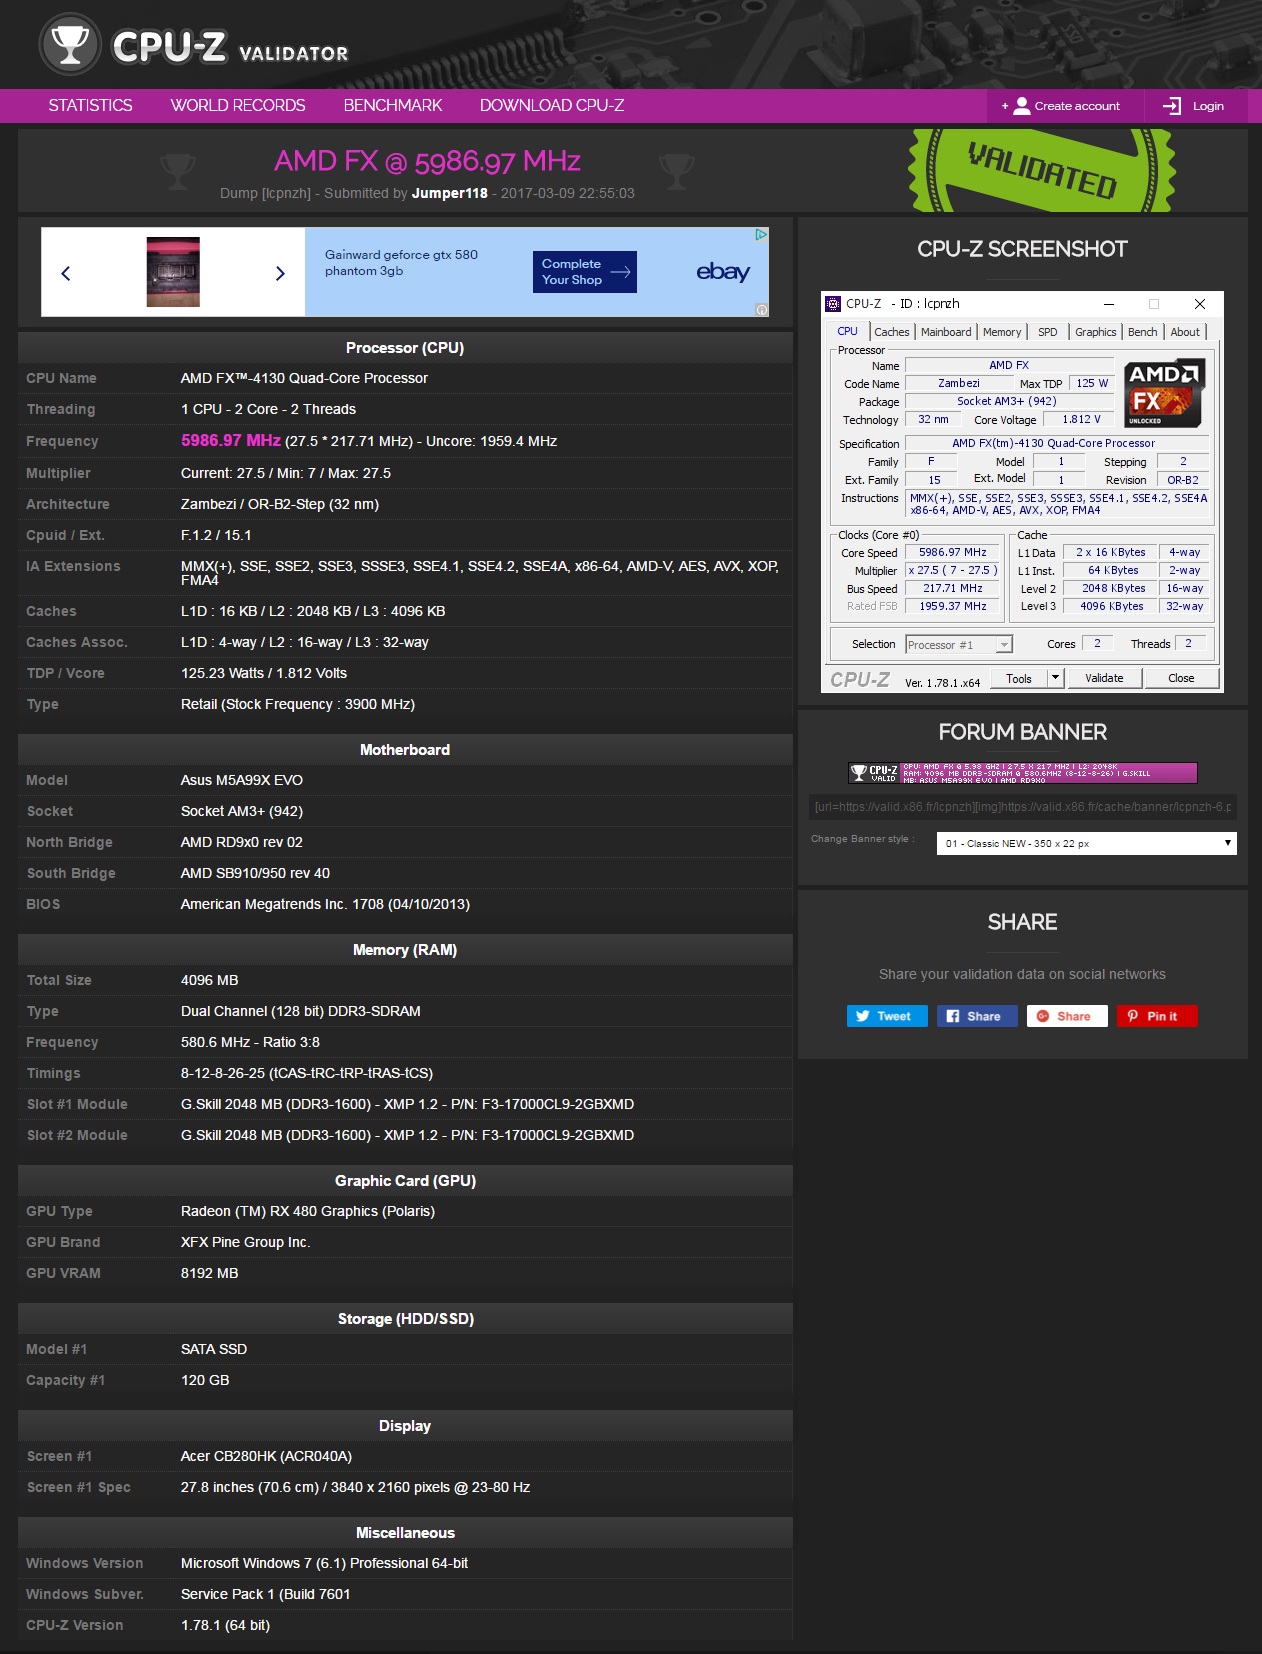The height and width of the screenshot is (1654, 1262).
Task: Click the Complete Your Shop ad button
Action: click(585, 272)
